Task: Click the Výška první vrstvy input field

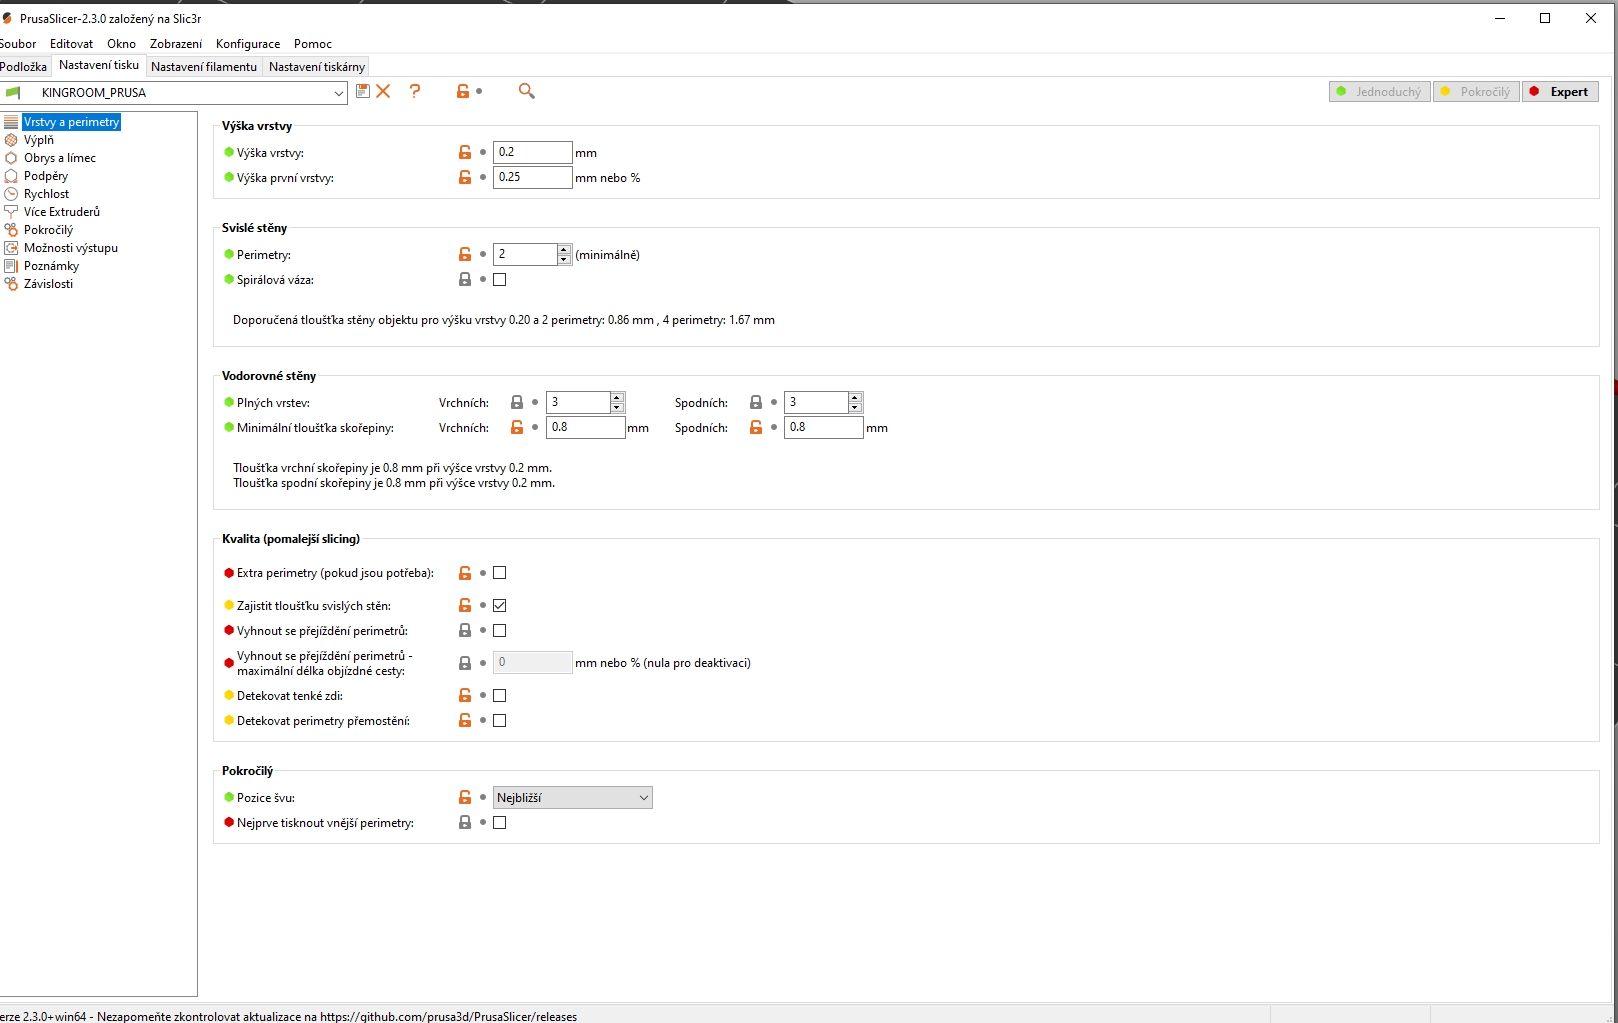Action: [532, 177]
